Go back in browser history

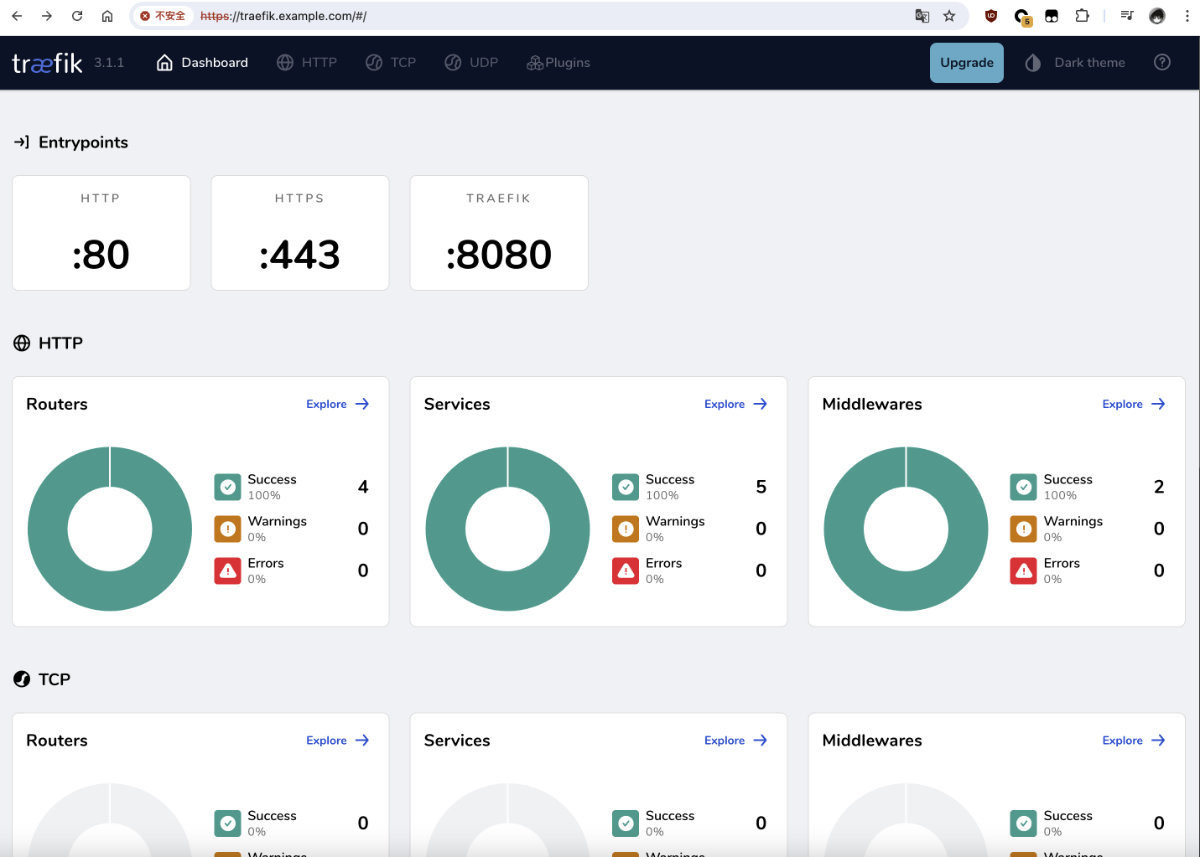(17, 16)
